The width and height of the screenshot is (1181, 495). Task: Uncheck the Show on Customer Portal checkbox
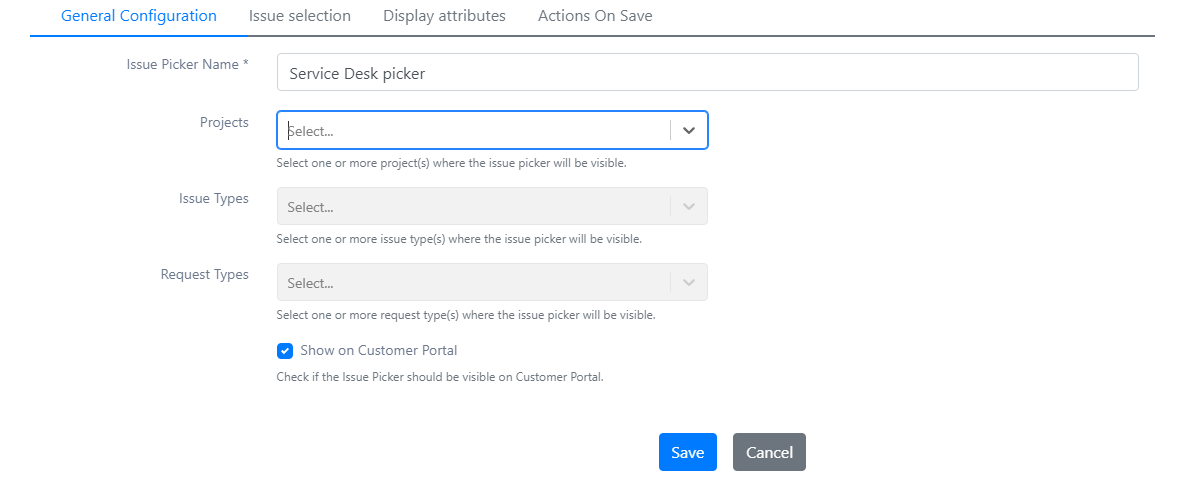click(x=285, y=350)
